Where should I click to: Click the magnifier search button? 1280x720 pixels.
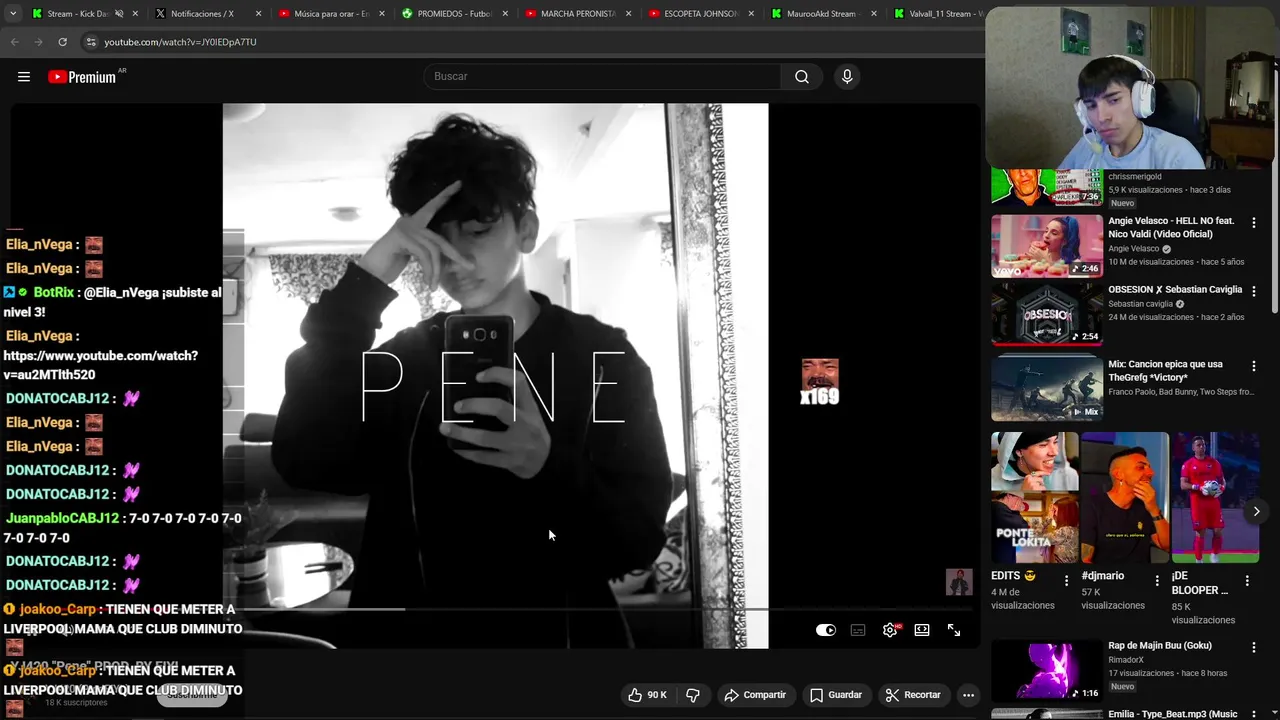[802, 77]
